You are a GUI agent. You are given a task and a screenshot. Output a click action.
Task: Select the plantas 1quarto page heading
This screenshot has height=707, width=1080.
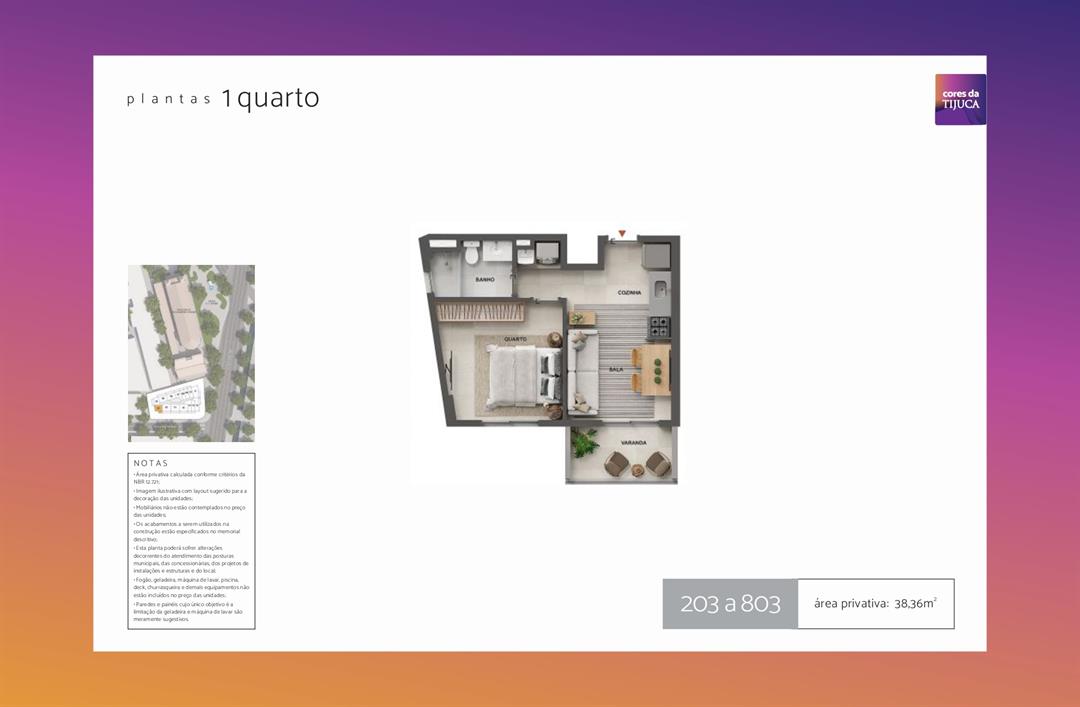click(x=222, y=98)
